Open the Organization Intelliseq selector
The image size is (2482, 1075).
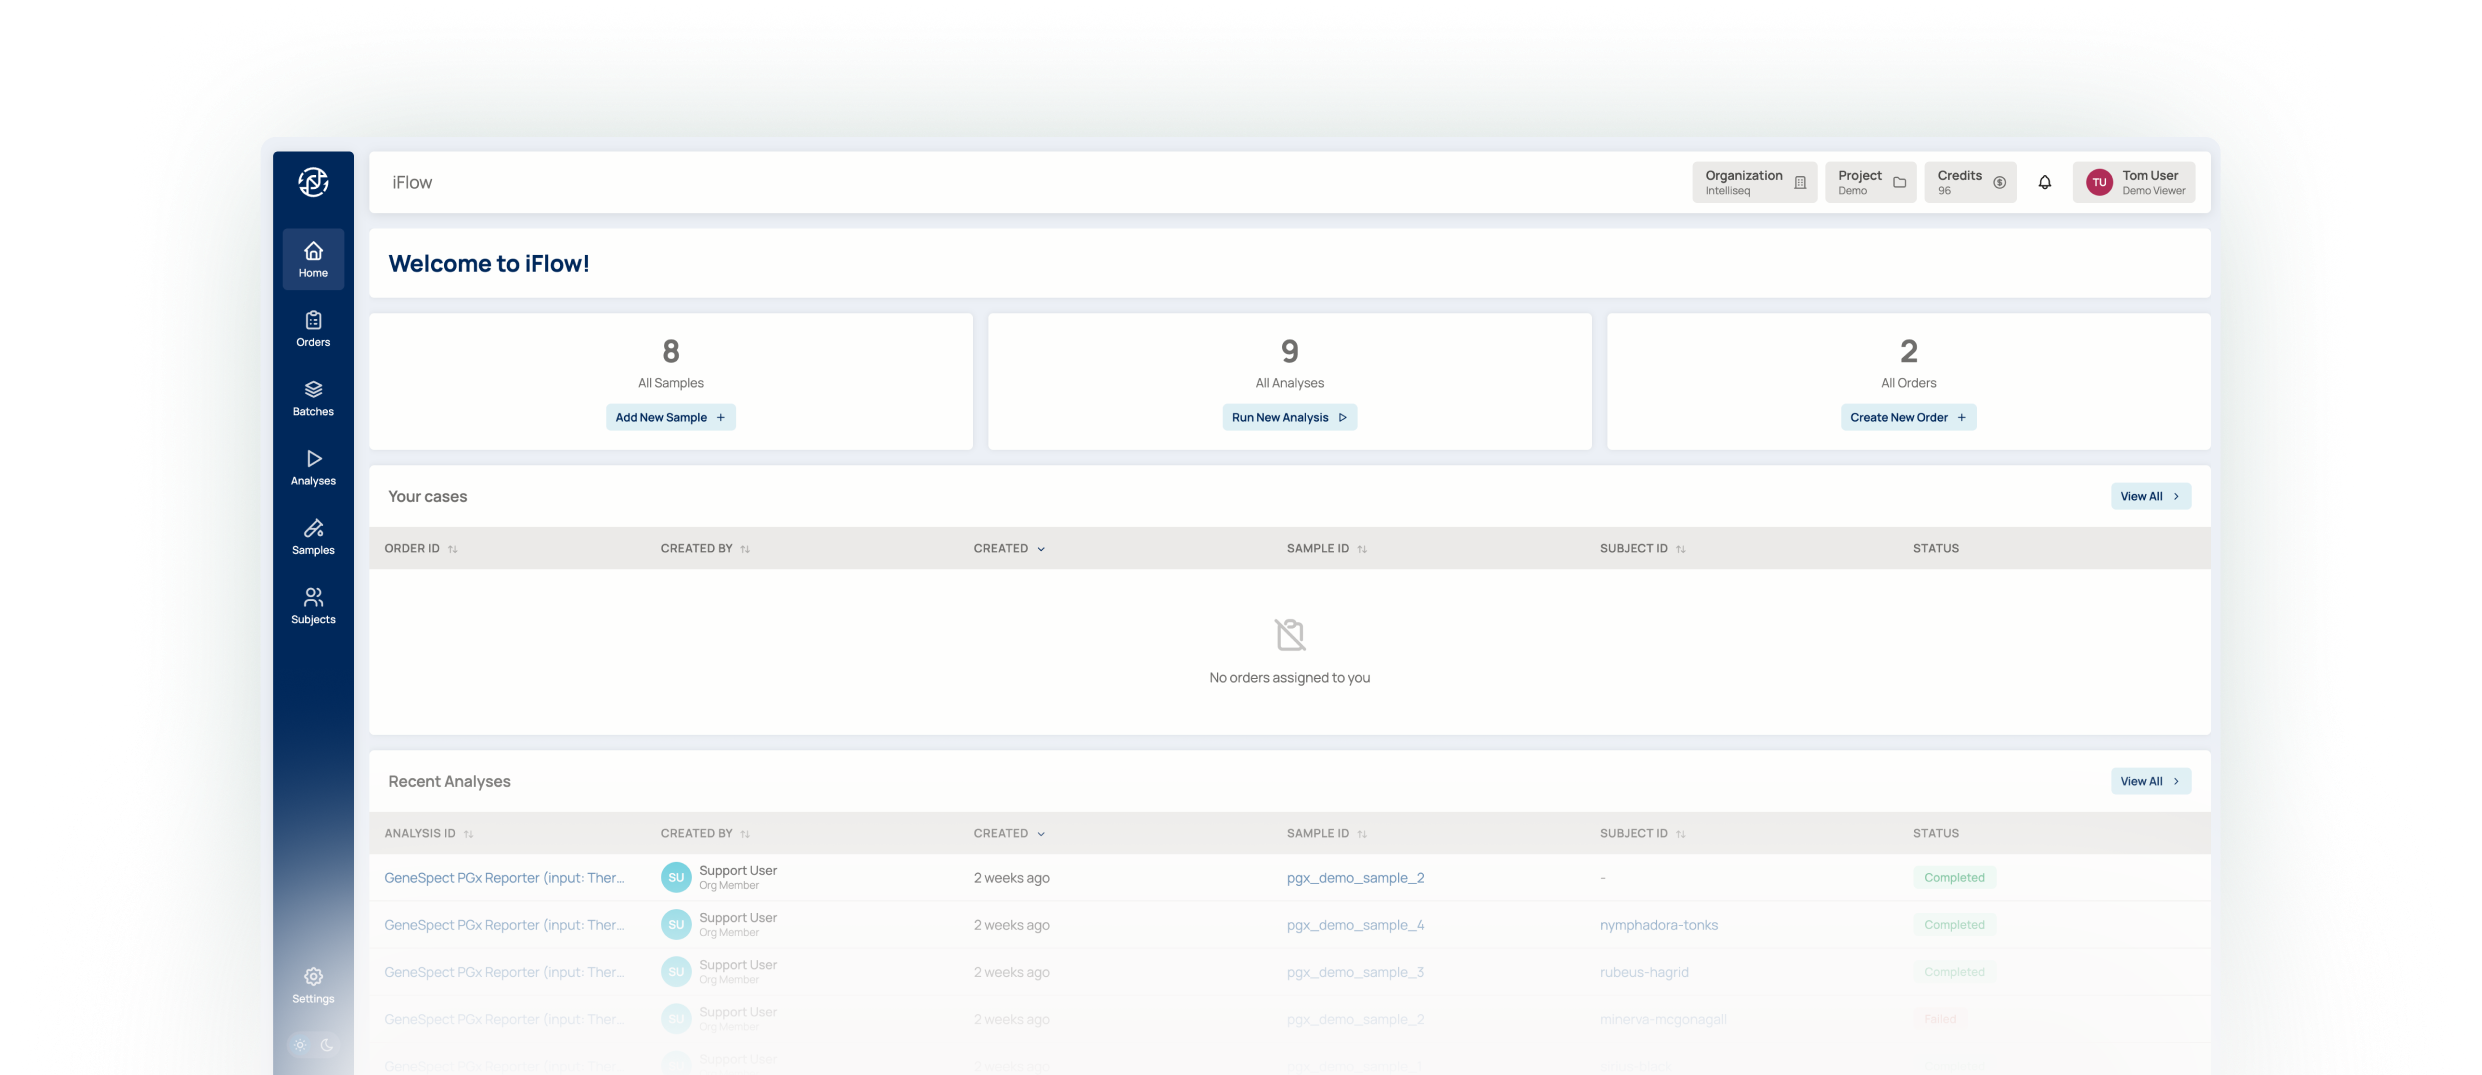(1755, 182)
